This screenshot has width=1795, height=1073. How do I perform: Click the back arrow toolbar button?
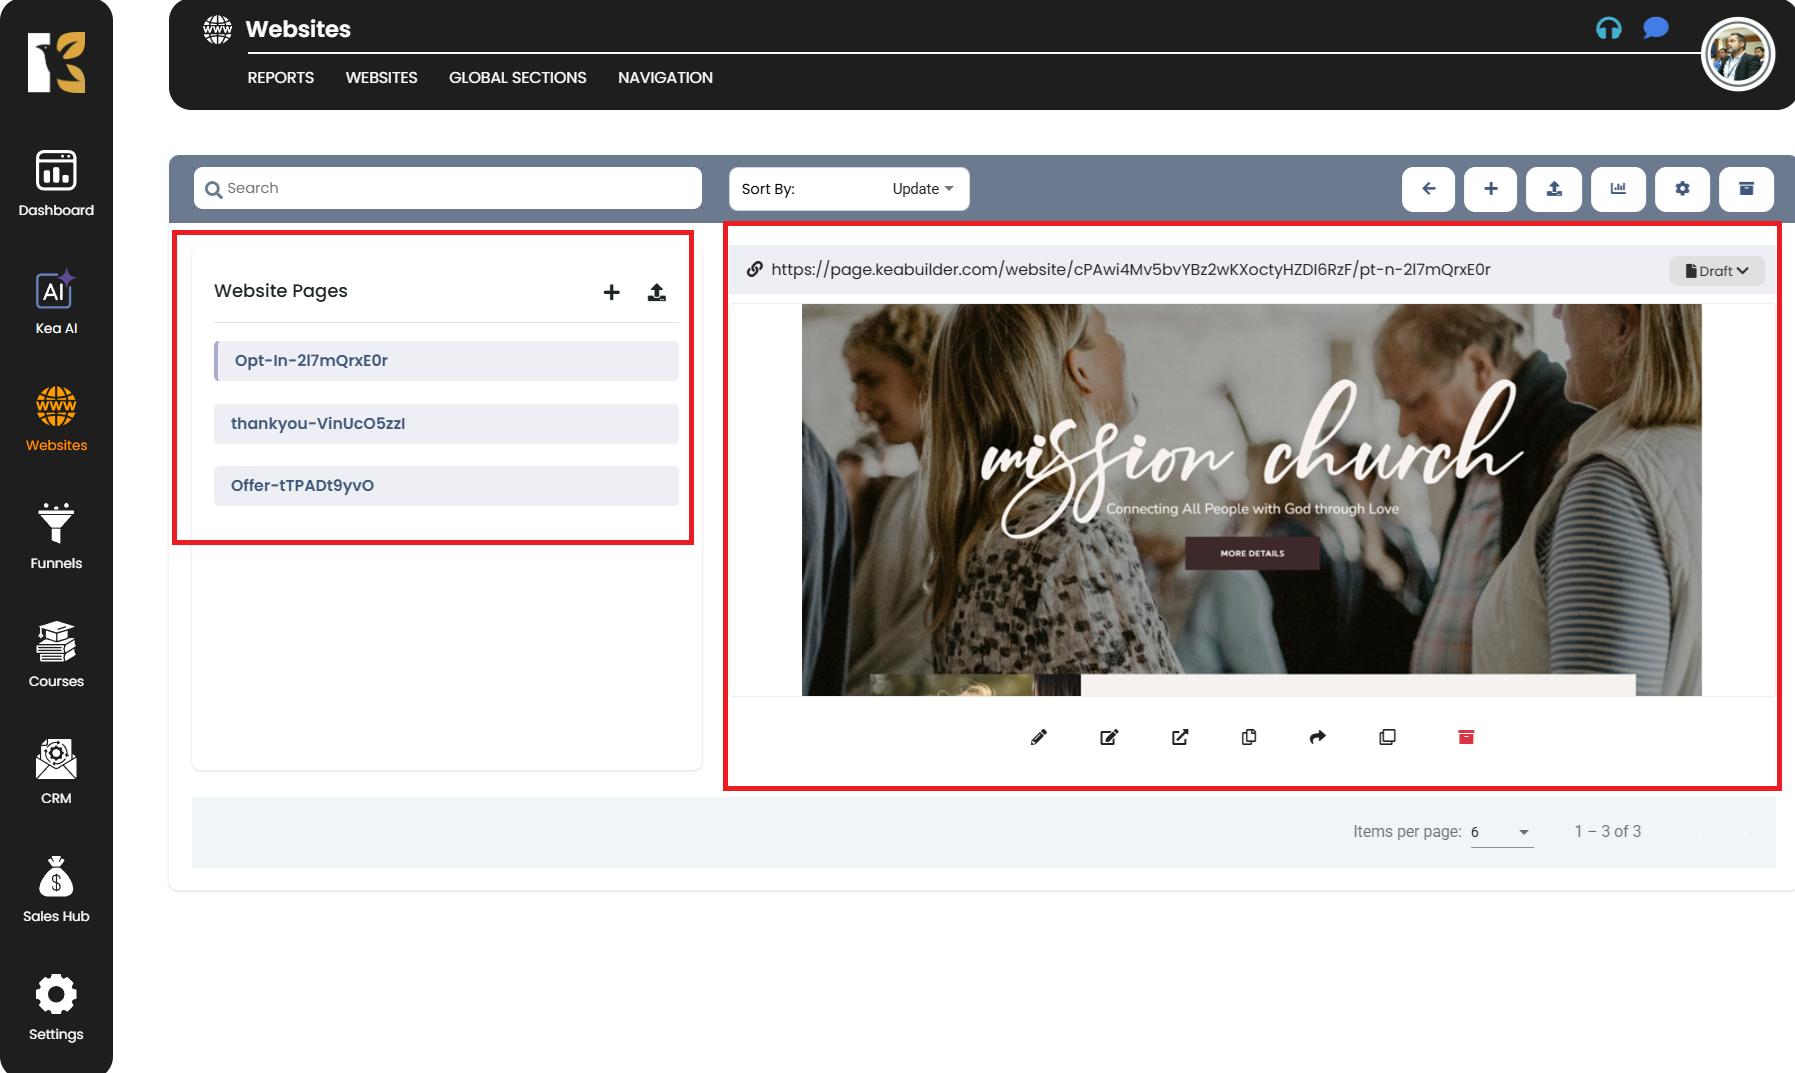(1428, 188)
